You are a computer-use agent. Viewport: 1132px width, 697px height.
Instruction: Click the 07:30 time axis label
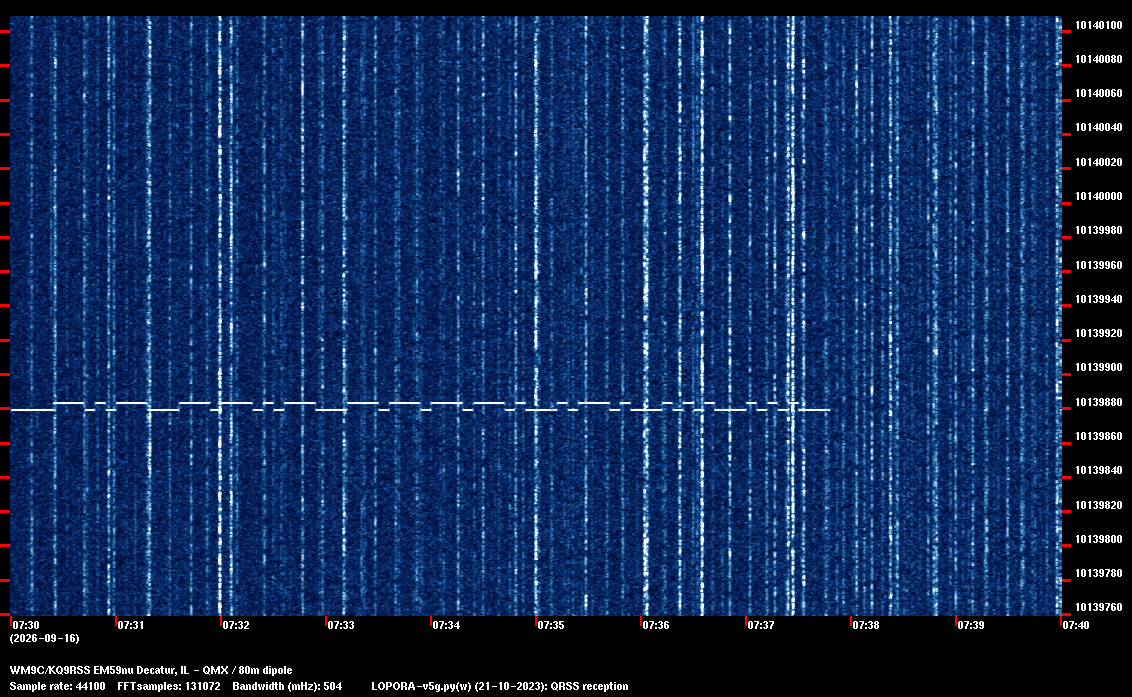[26, 625]
